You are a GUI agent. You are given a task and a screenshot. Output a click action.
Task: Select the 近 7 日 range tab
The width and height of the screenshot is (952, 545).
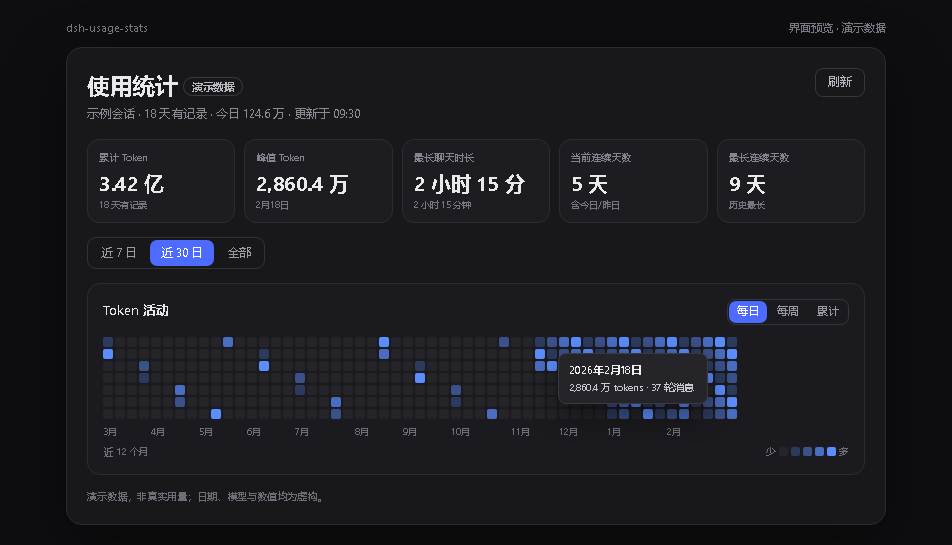pos(119,252)
